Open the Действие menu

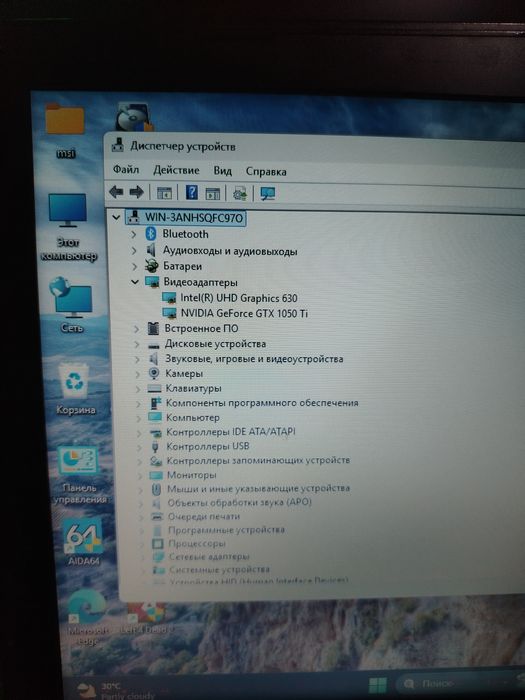click(x=176, y=170)
